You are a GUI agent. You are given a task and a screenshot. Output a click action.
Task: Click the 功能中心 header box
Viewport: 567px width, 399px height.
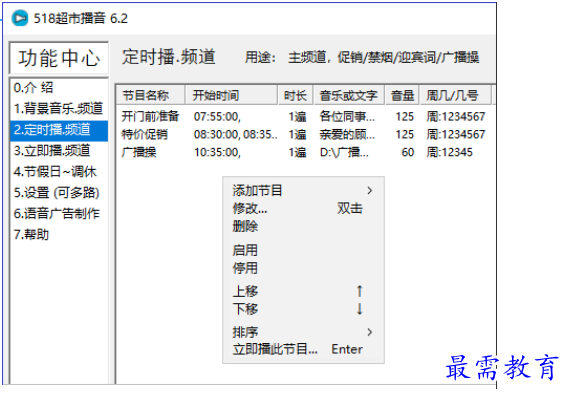(x=59, y=58)
